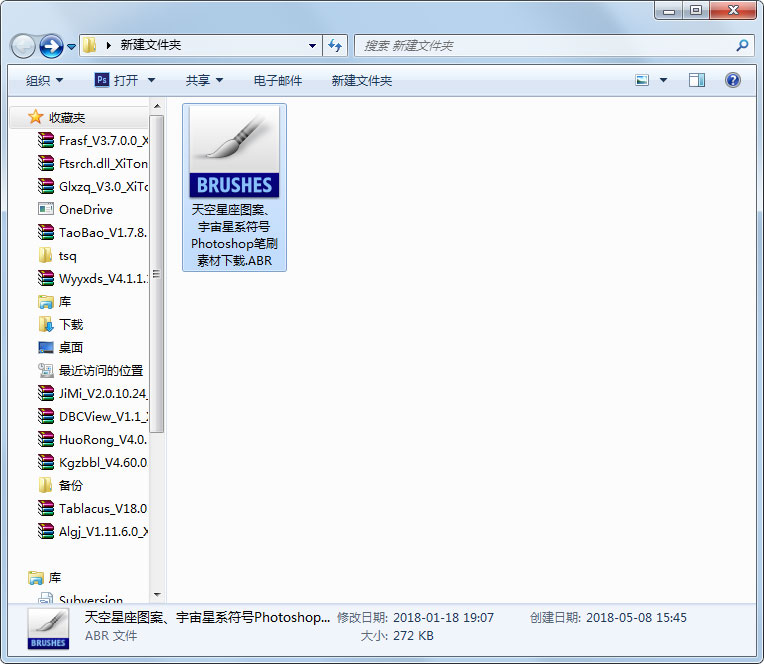The width and height of the screenshot is (764, 664).
Task: Click the blue Help question mark icon
Action: pyautogui.click(x=732, y=80)
